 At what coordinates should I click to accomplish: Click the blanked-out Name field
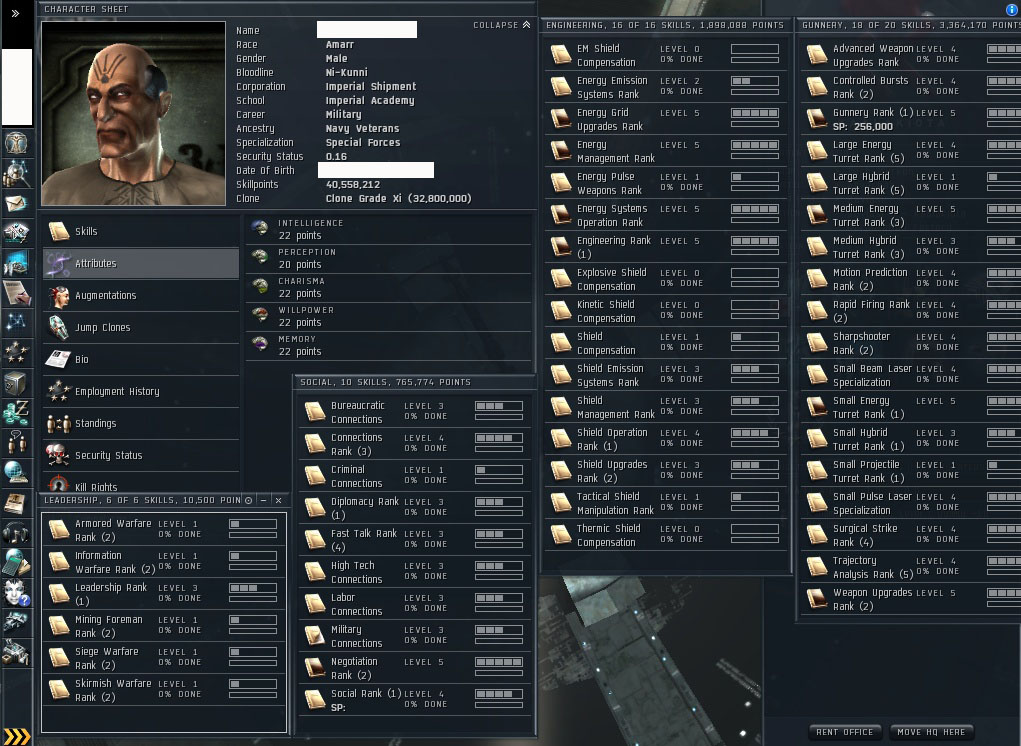click(x=367, y=29)
